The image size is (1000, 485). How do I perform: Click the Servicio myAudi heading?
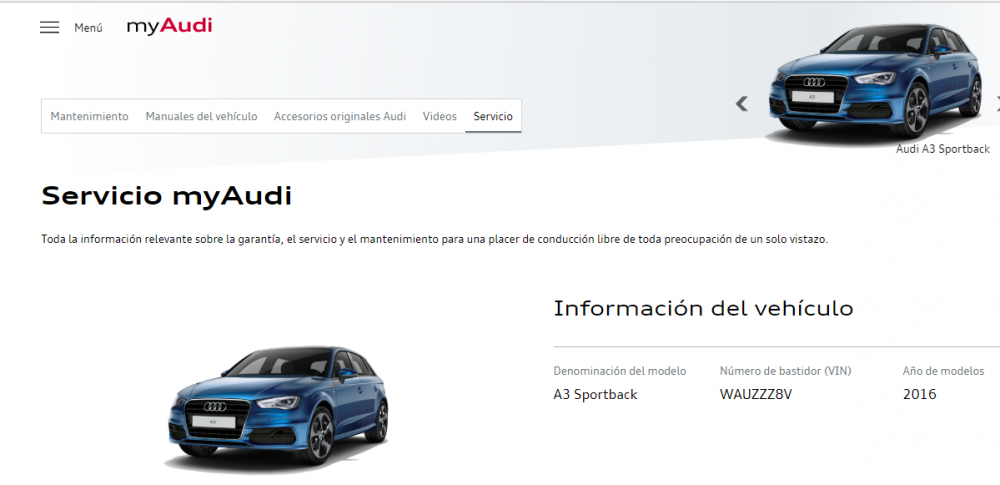point(166,196)
